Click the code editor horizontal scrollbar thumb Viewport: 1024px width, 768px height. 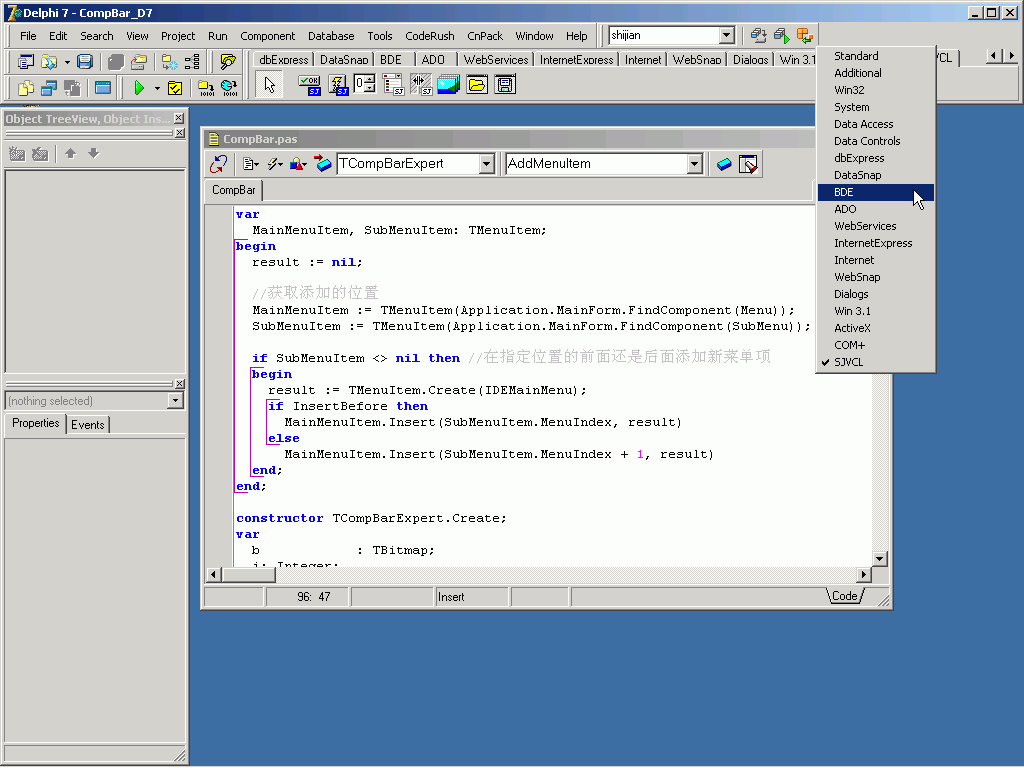(x=248, y=575)
